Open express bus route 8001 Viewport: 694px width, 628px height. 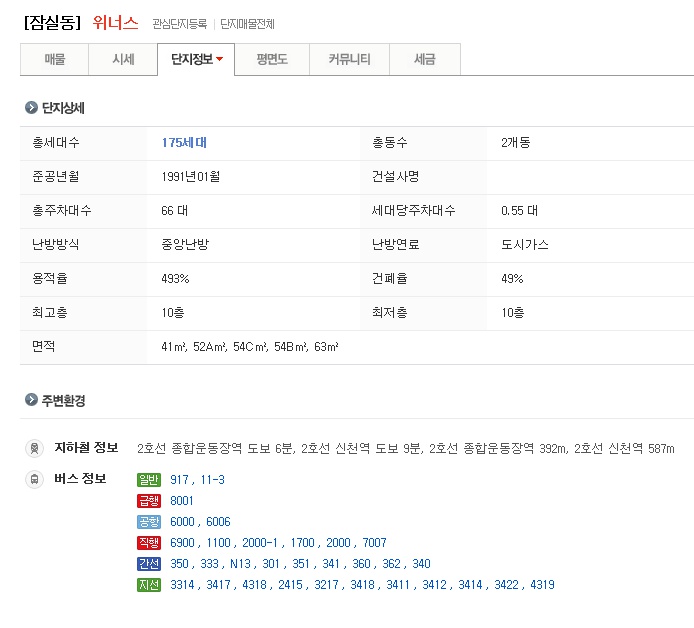(x=182, y=501)
